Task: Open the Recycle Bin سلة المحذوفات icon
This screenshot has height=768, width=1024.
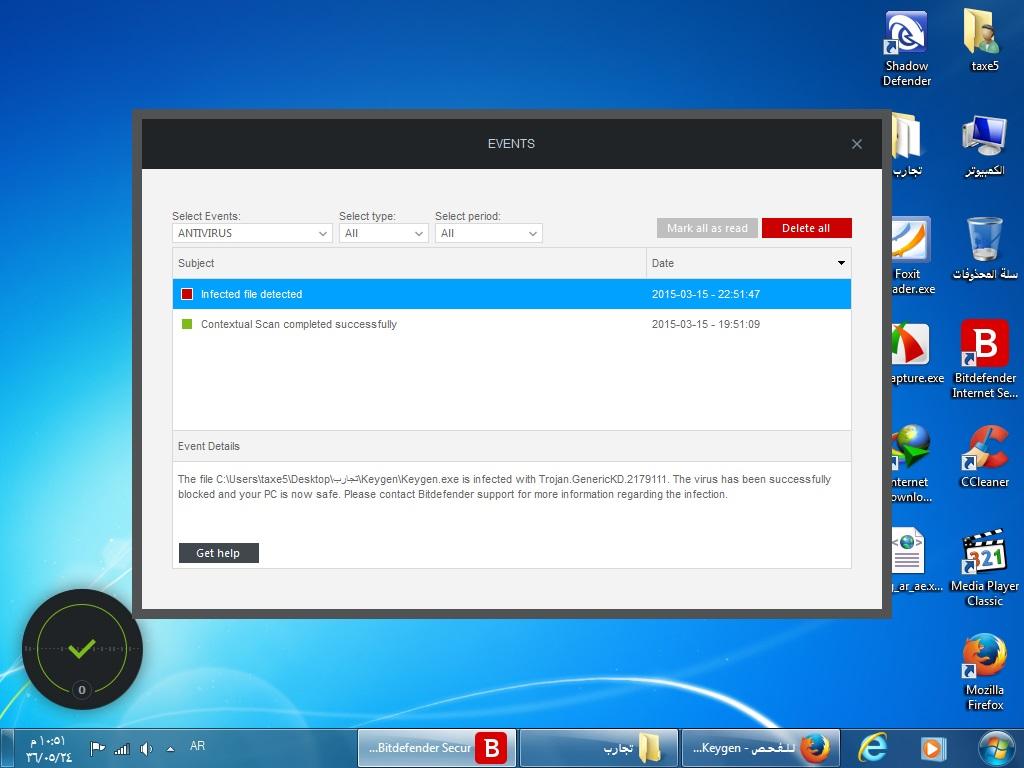Action: pyautogui.click(x=984, y=249)
